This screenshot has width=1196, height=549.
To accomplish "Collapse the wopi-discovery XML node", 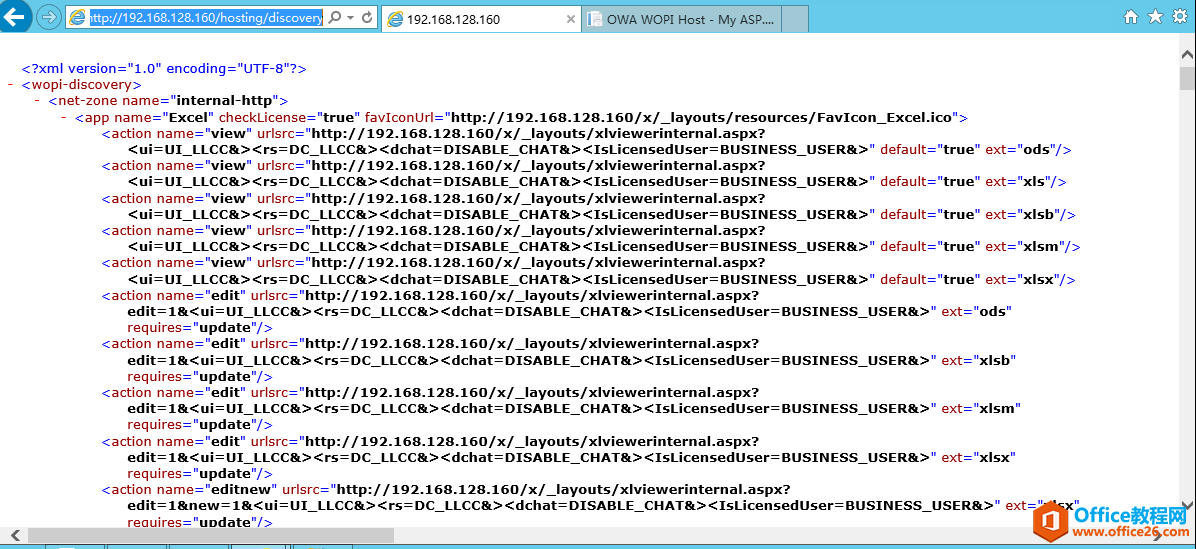I will pos(10,85).
